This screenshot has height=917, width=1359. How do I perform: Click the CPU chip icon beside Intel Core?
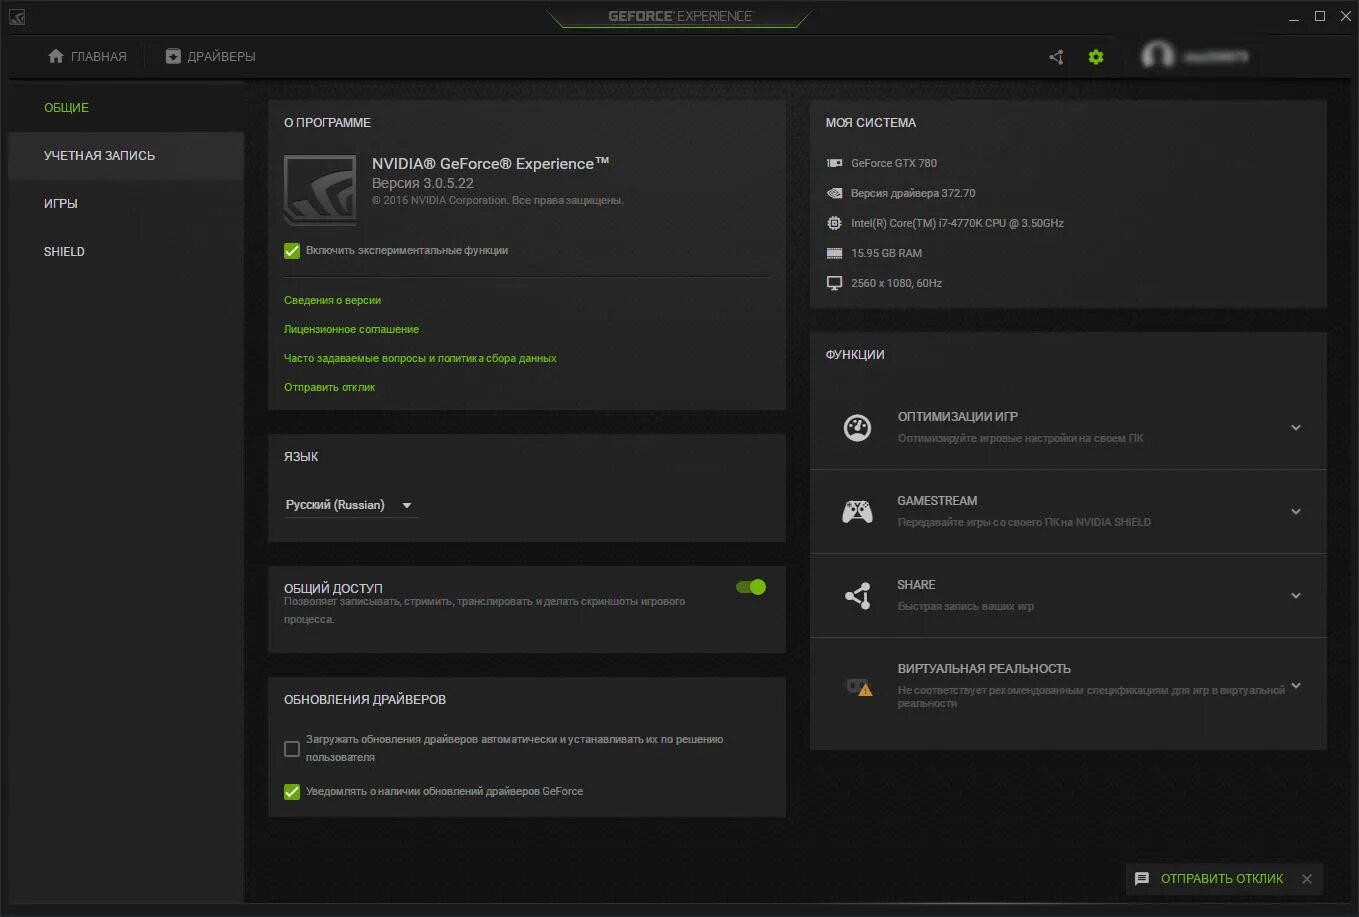coord(834,223)
